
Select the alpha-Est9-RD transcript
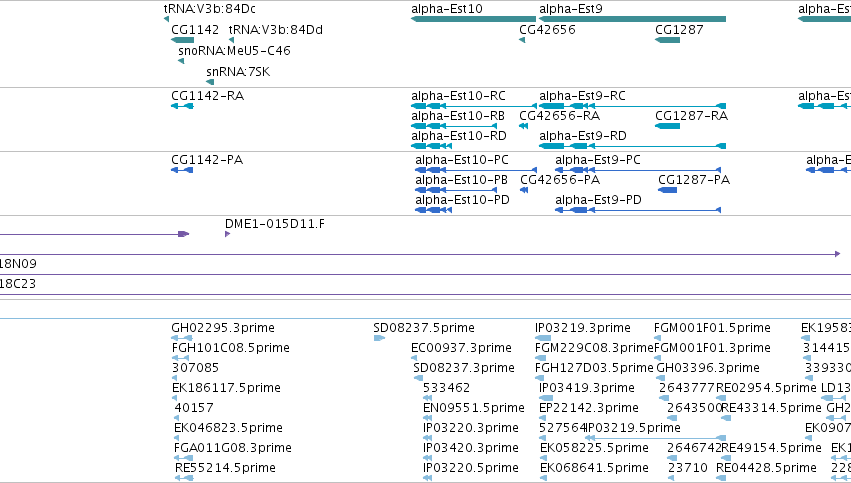pyautogui.click(x=583, y=136)
